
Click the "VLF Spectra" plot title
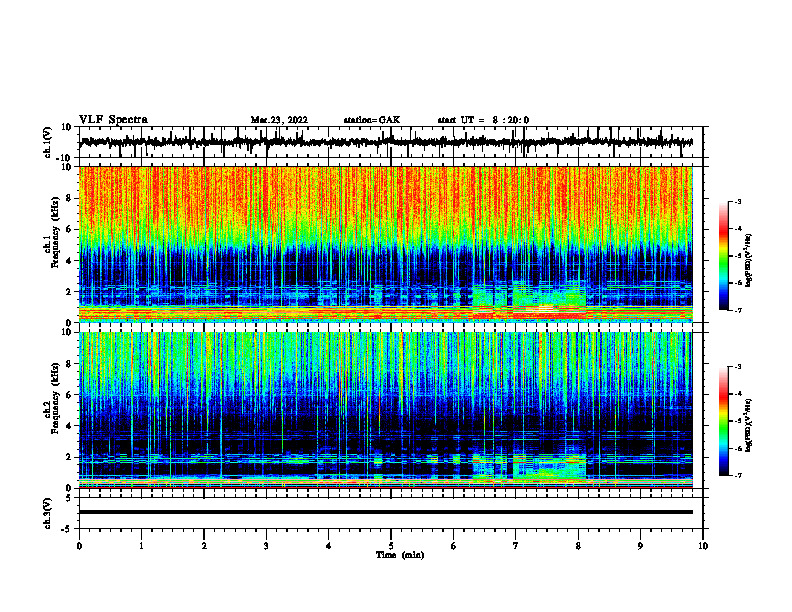(113, 120)
